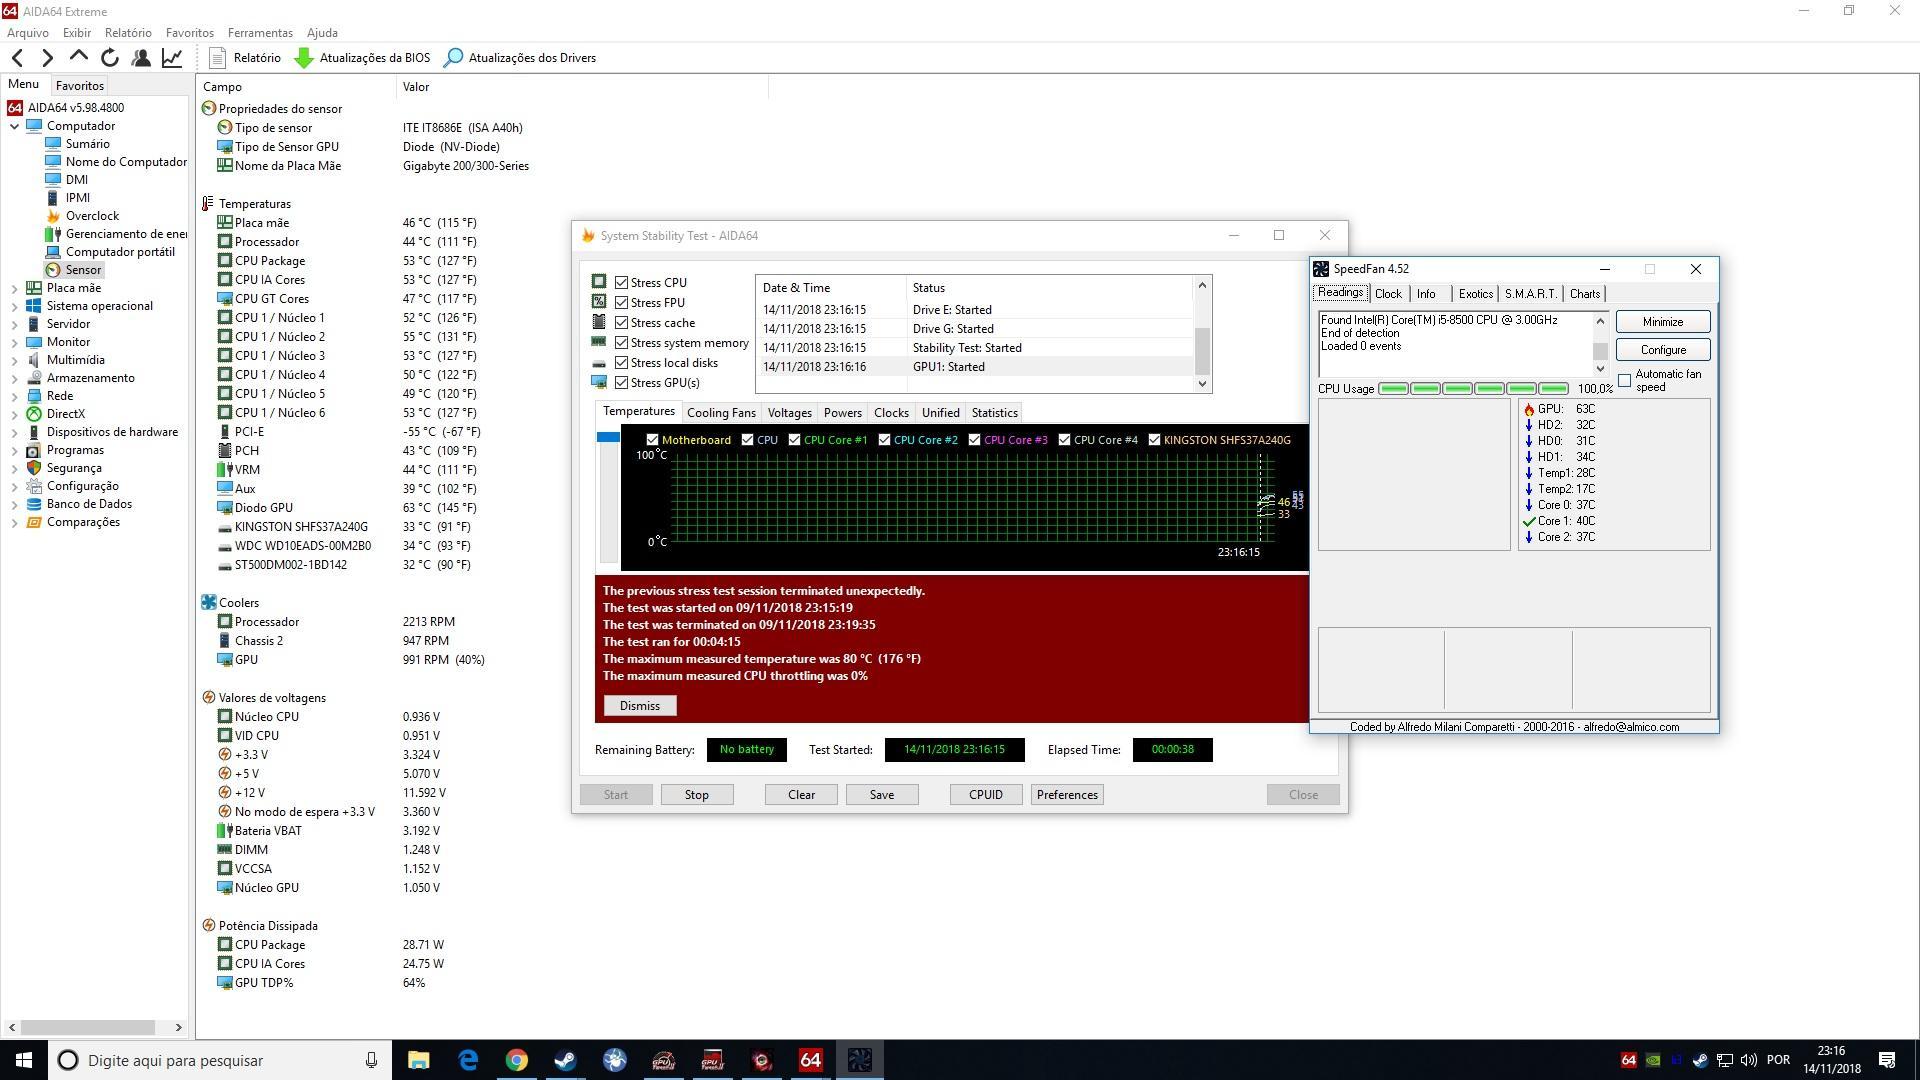The image size is (1920, 1080).
Task: Click the blue graph height slider indicator
Action: click(x=608, y=437)
